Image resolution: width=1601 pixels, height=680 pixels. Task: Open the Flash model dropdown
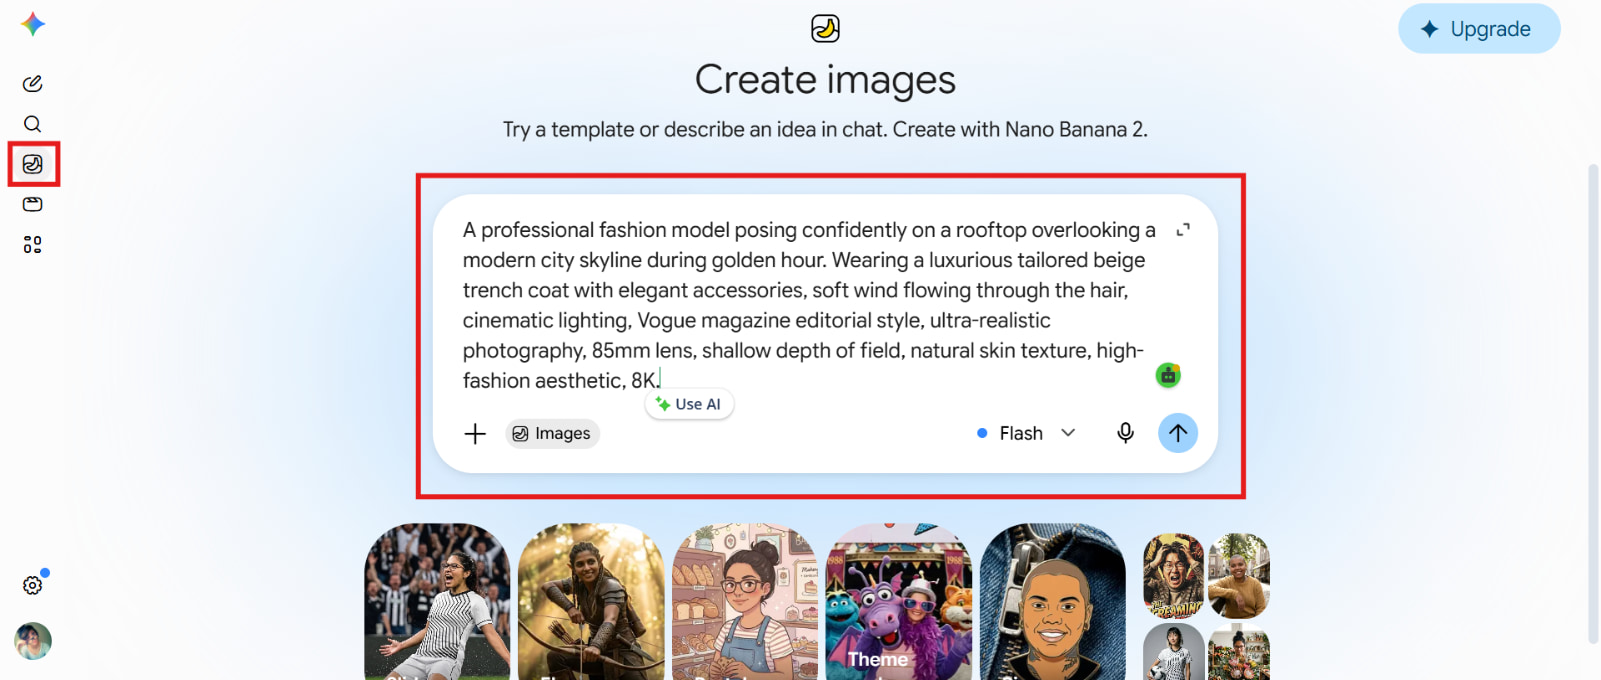(1026, 433)
